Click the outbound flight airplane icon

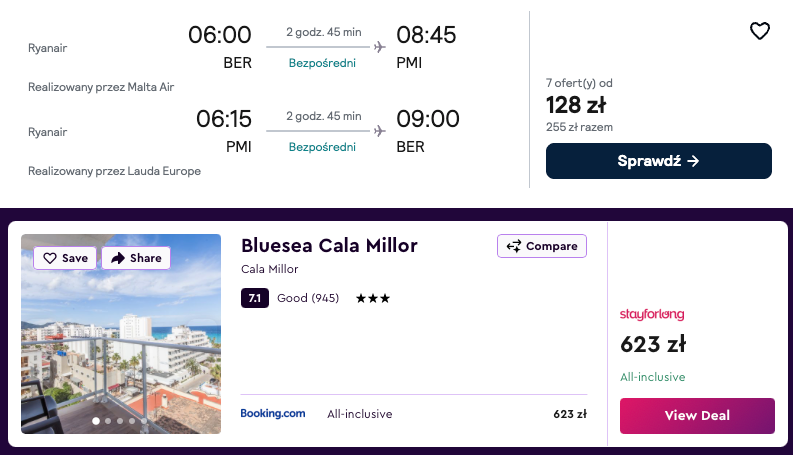pos(379,46)
